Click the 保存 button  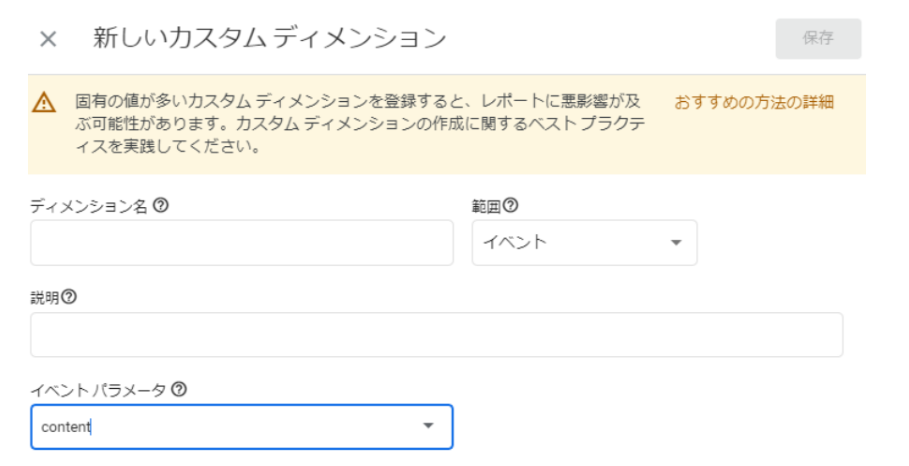(x=818, y=39)
